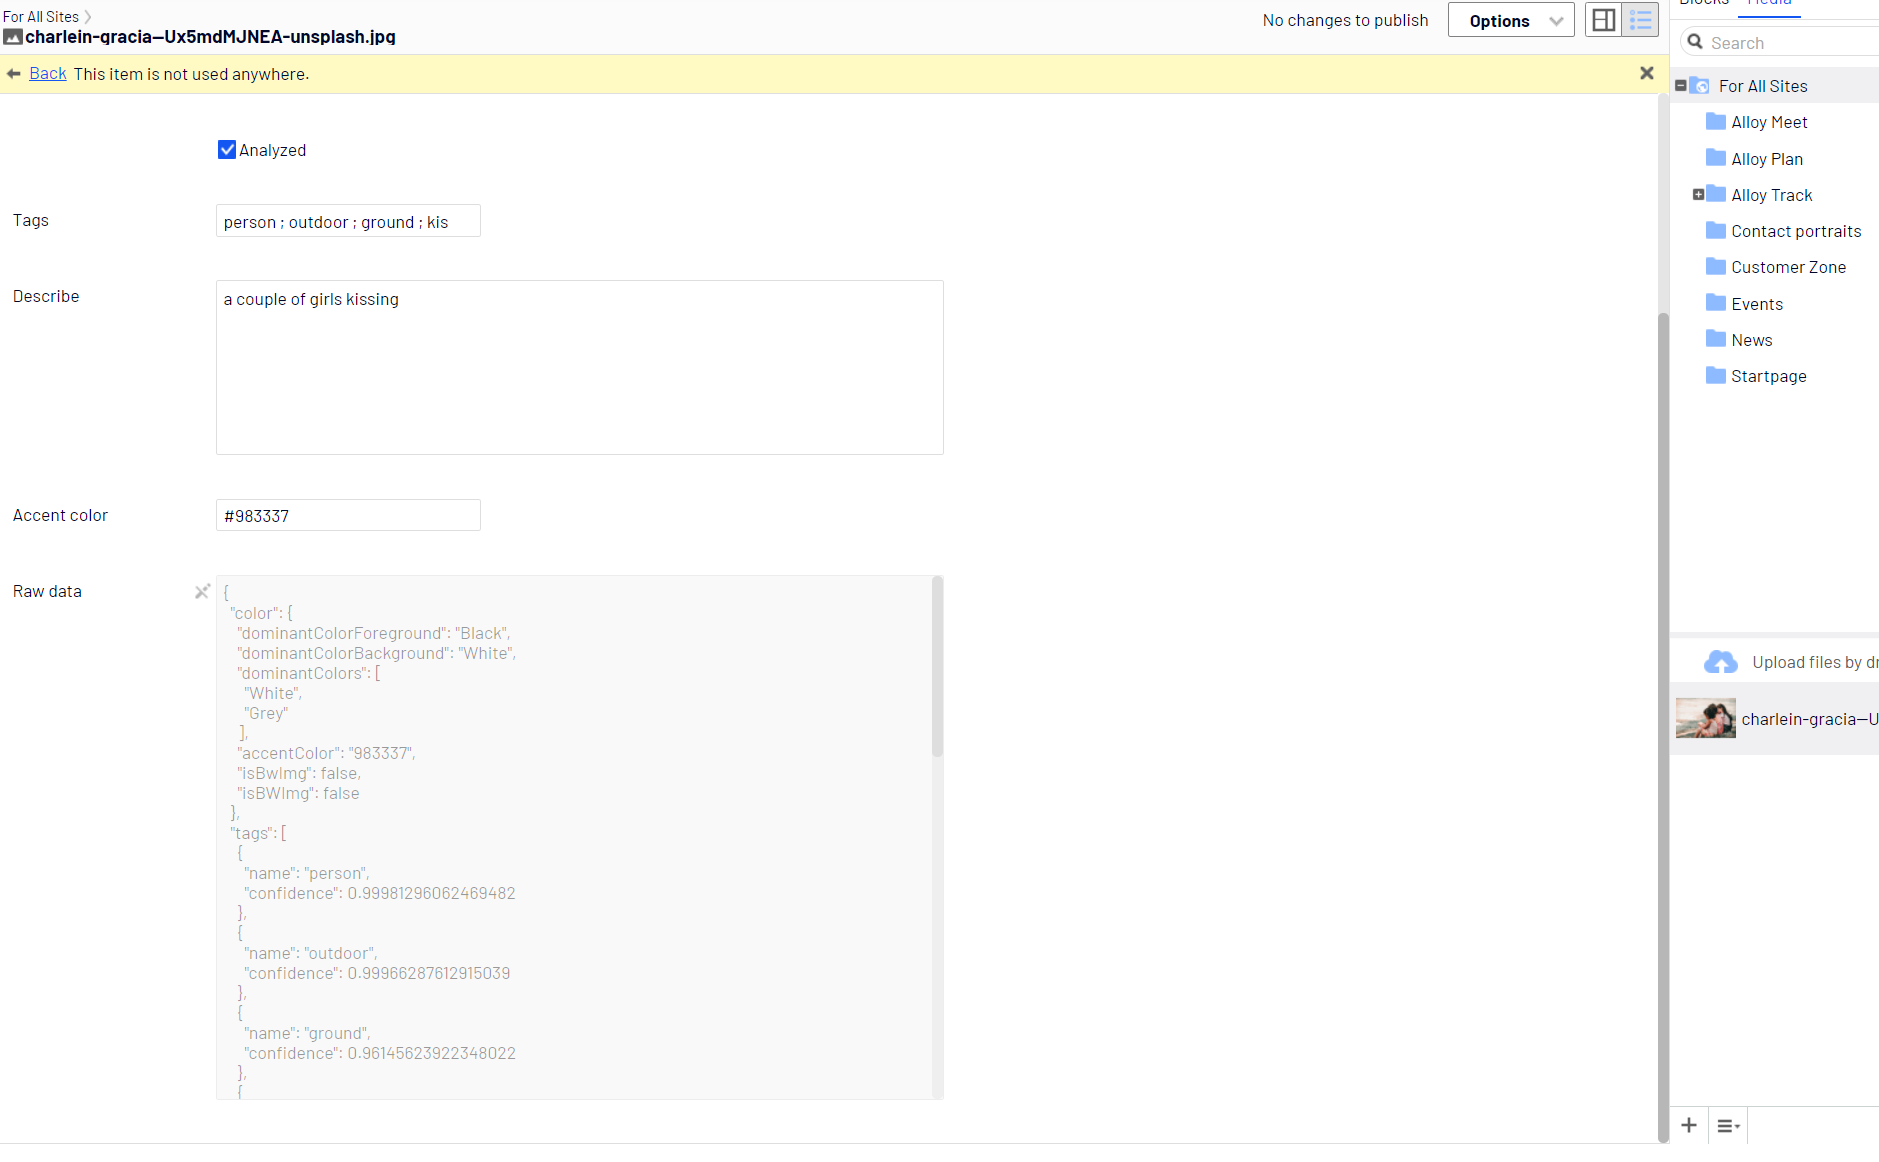The image size is (1879, 1162).
Task: Switch to On-Page Editing view icon
Action: tap(1603, 21)
